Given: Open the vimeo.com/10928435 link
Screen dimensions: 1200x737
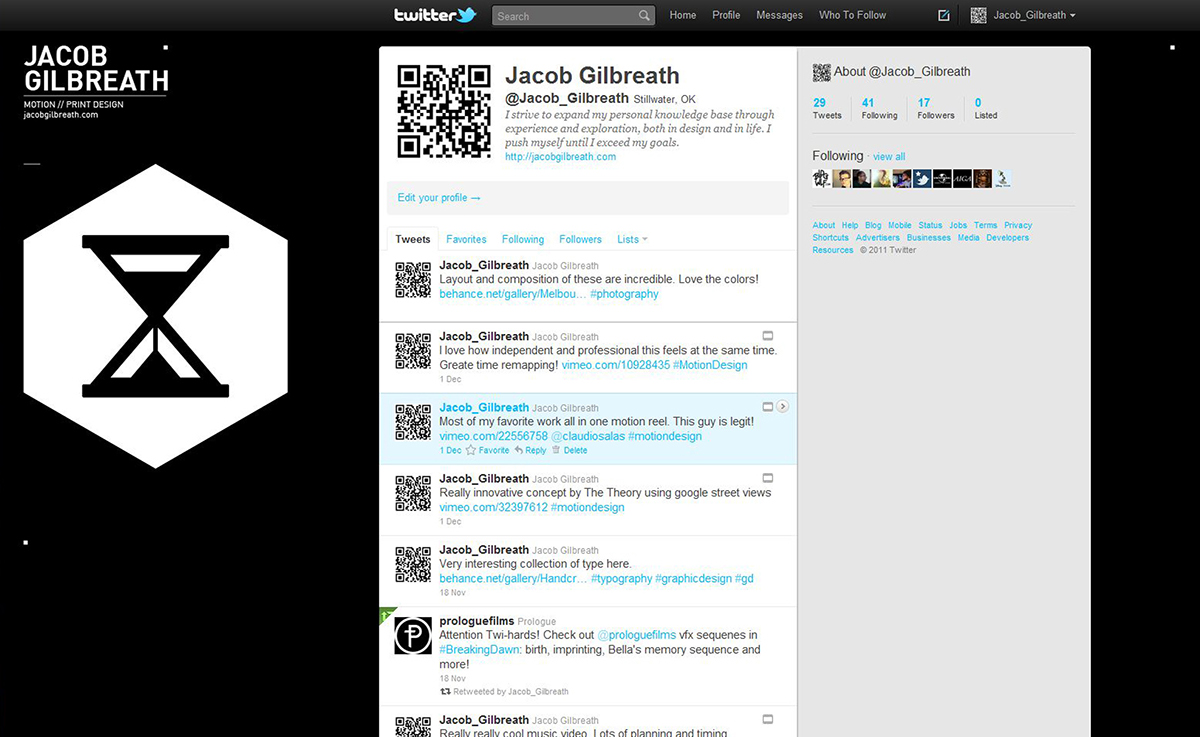Looking at the screenshot, I should pos(614,365).
